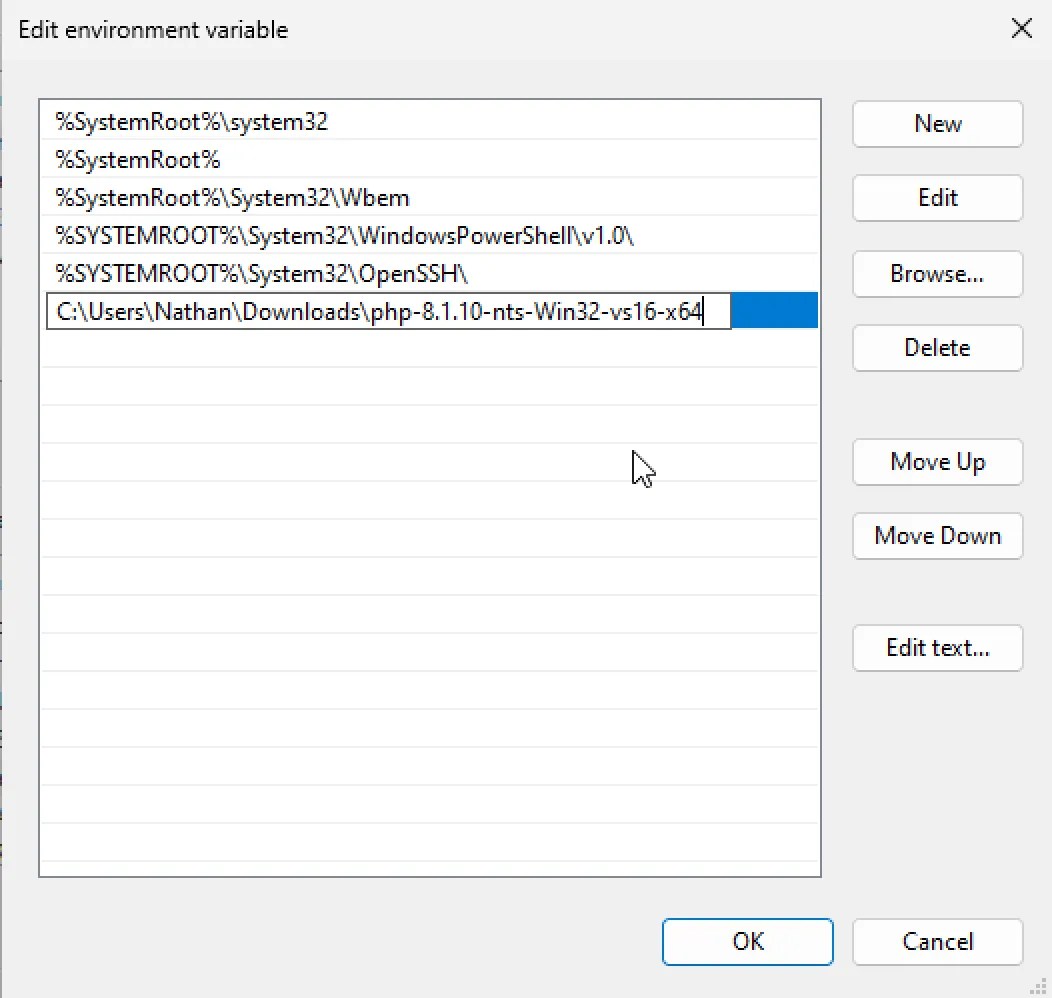Confirm changes with OK
The width and height of the screenshot is (1052, 998).
click(x=747, y=942)
